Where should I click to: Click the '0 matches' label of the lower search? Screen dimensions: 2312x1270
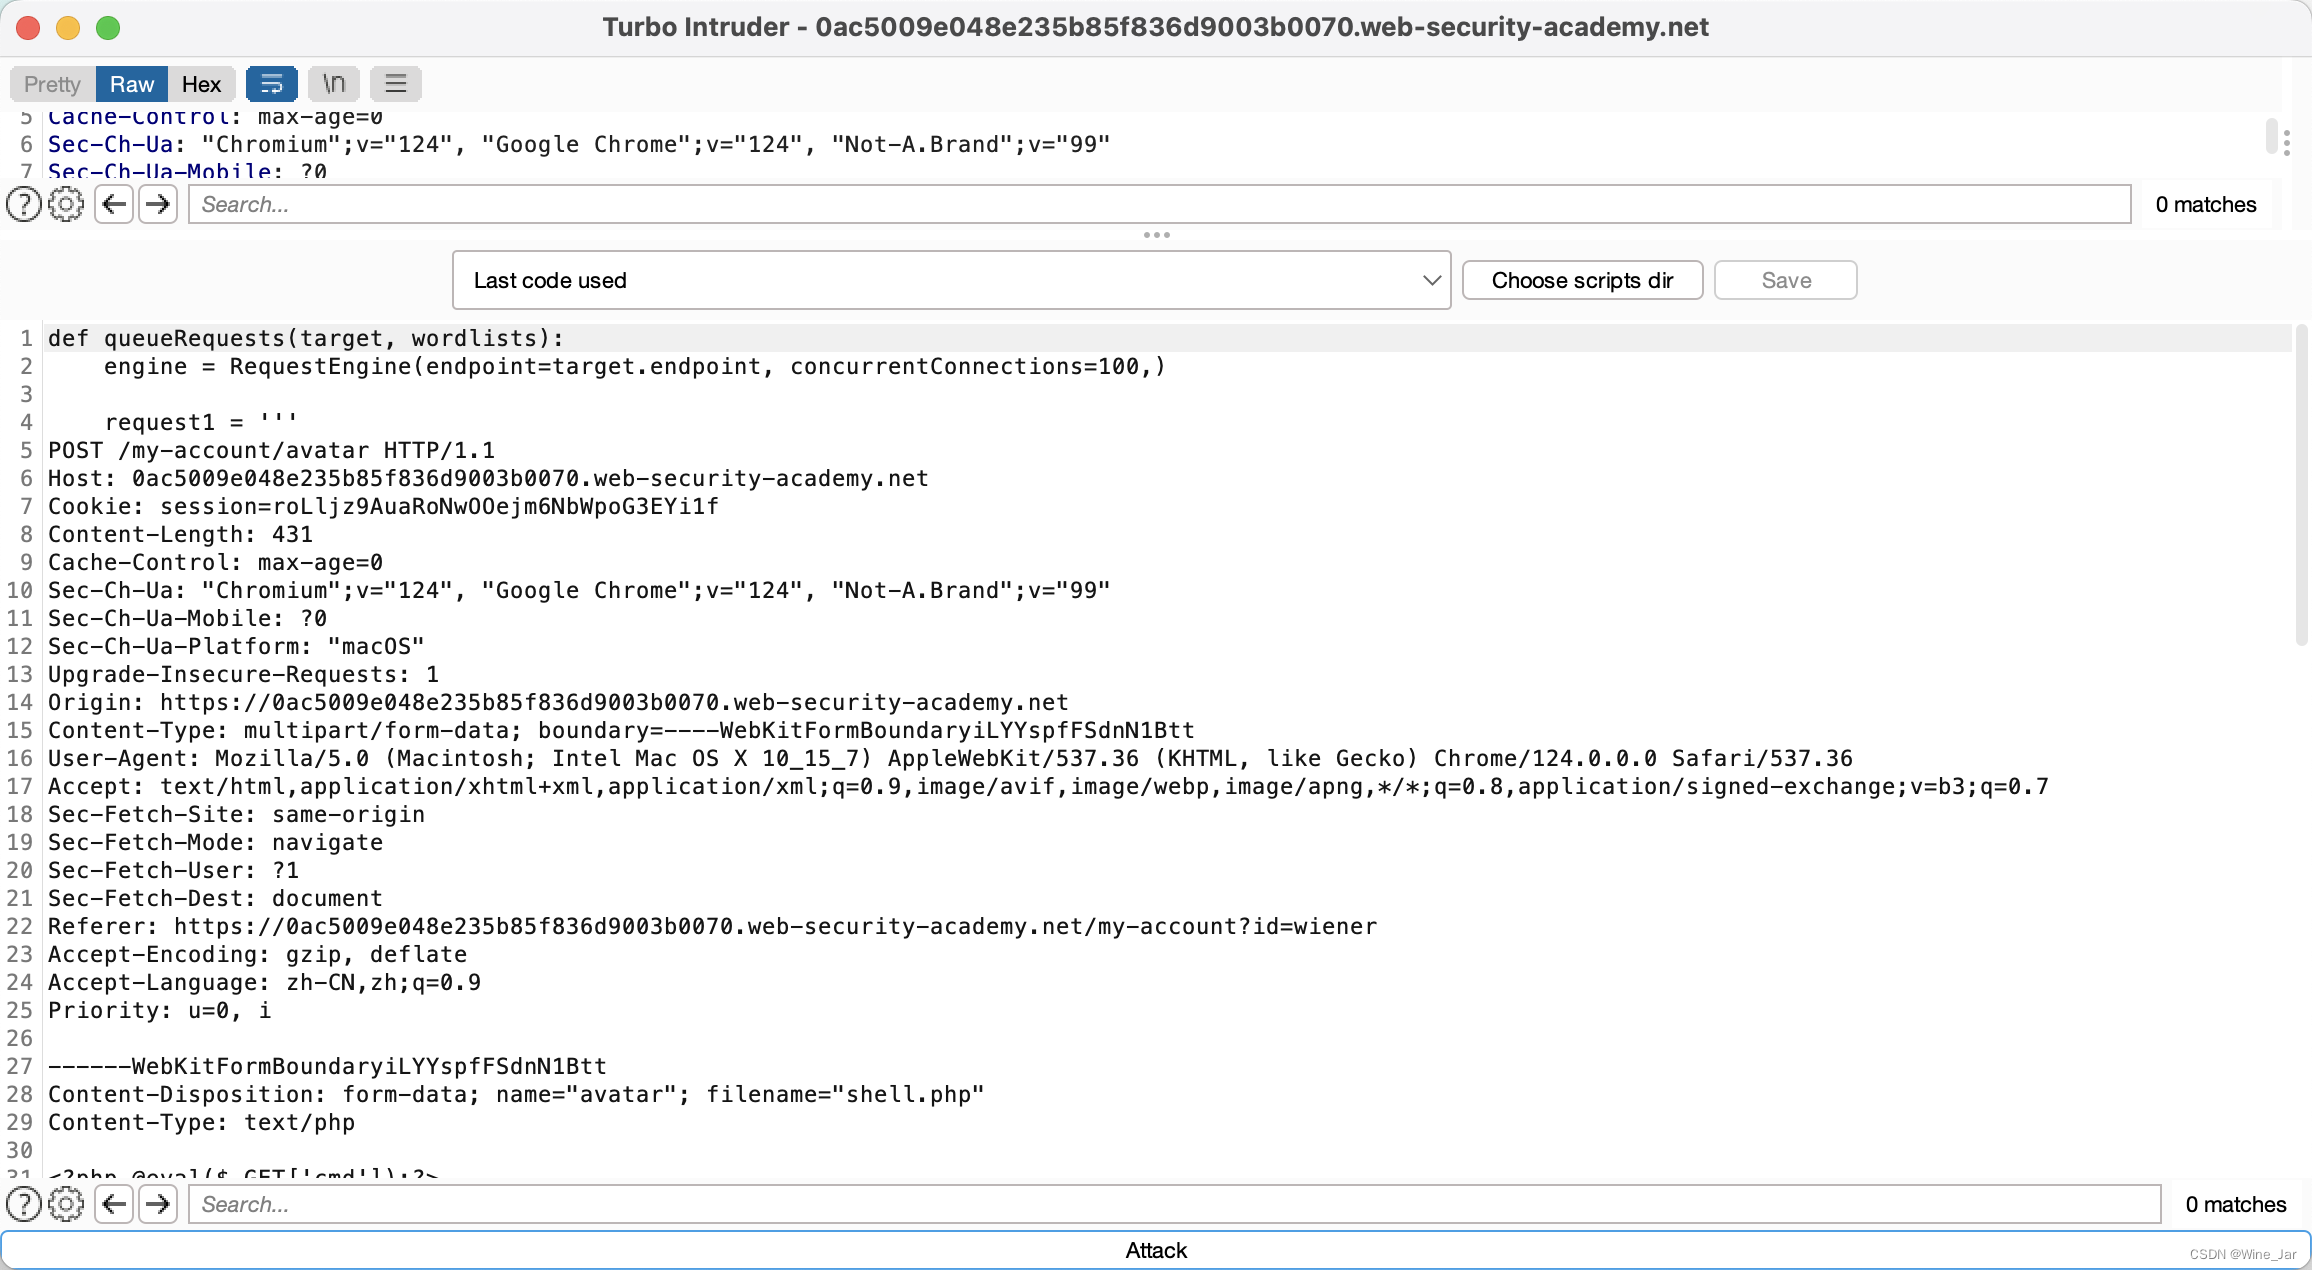(2236, 1204)
